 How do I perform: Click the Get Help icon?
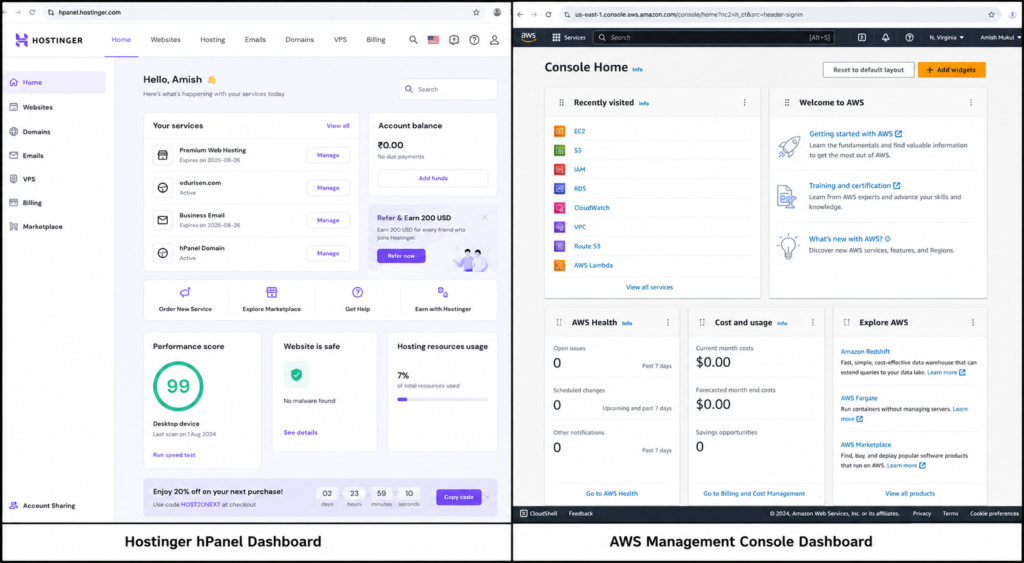point(357,292)
